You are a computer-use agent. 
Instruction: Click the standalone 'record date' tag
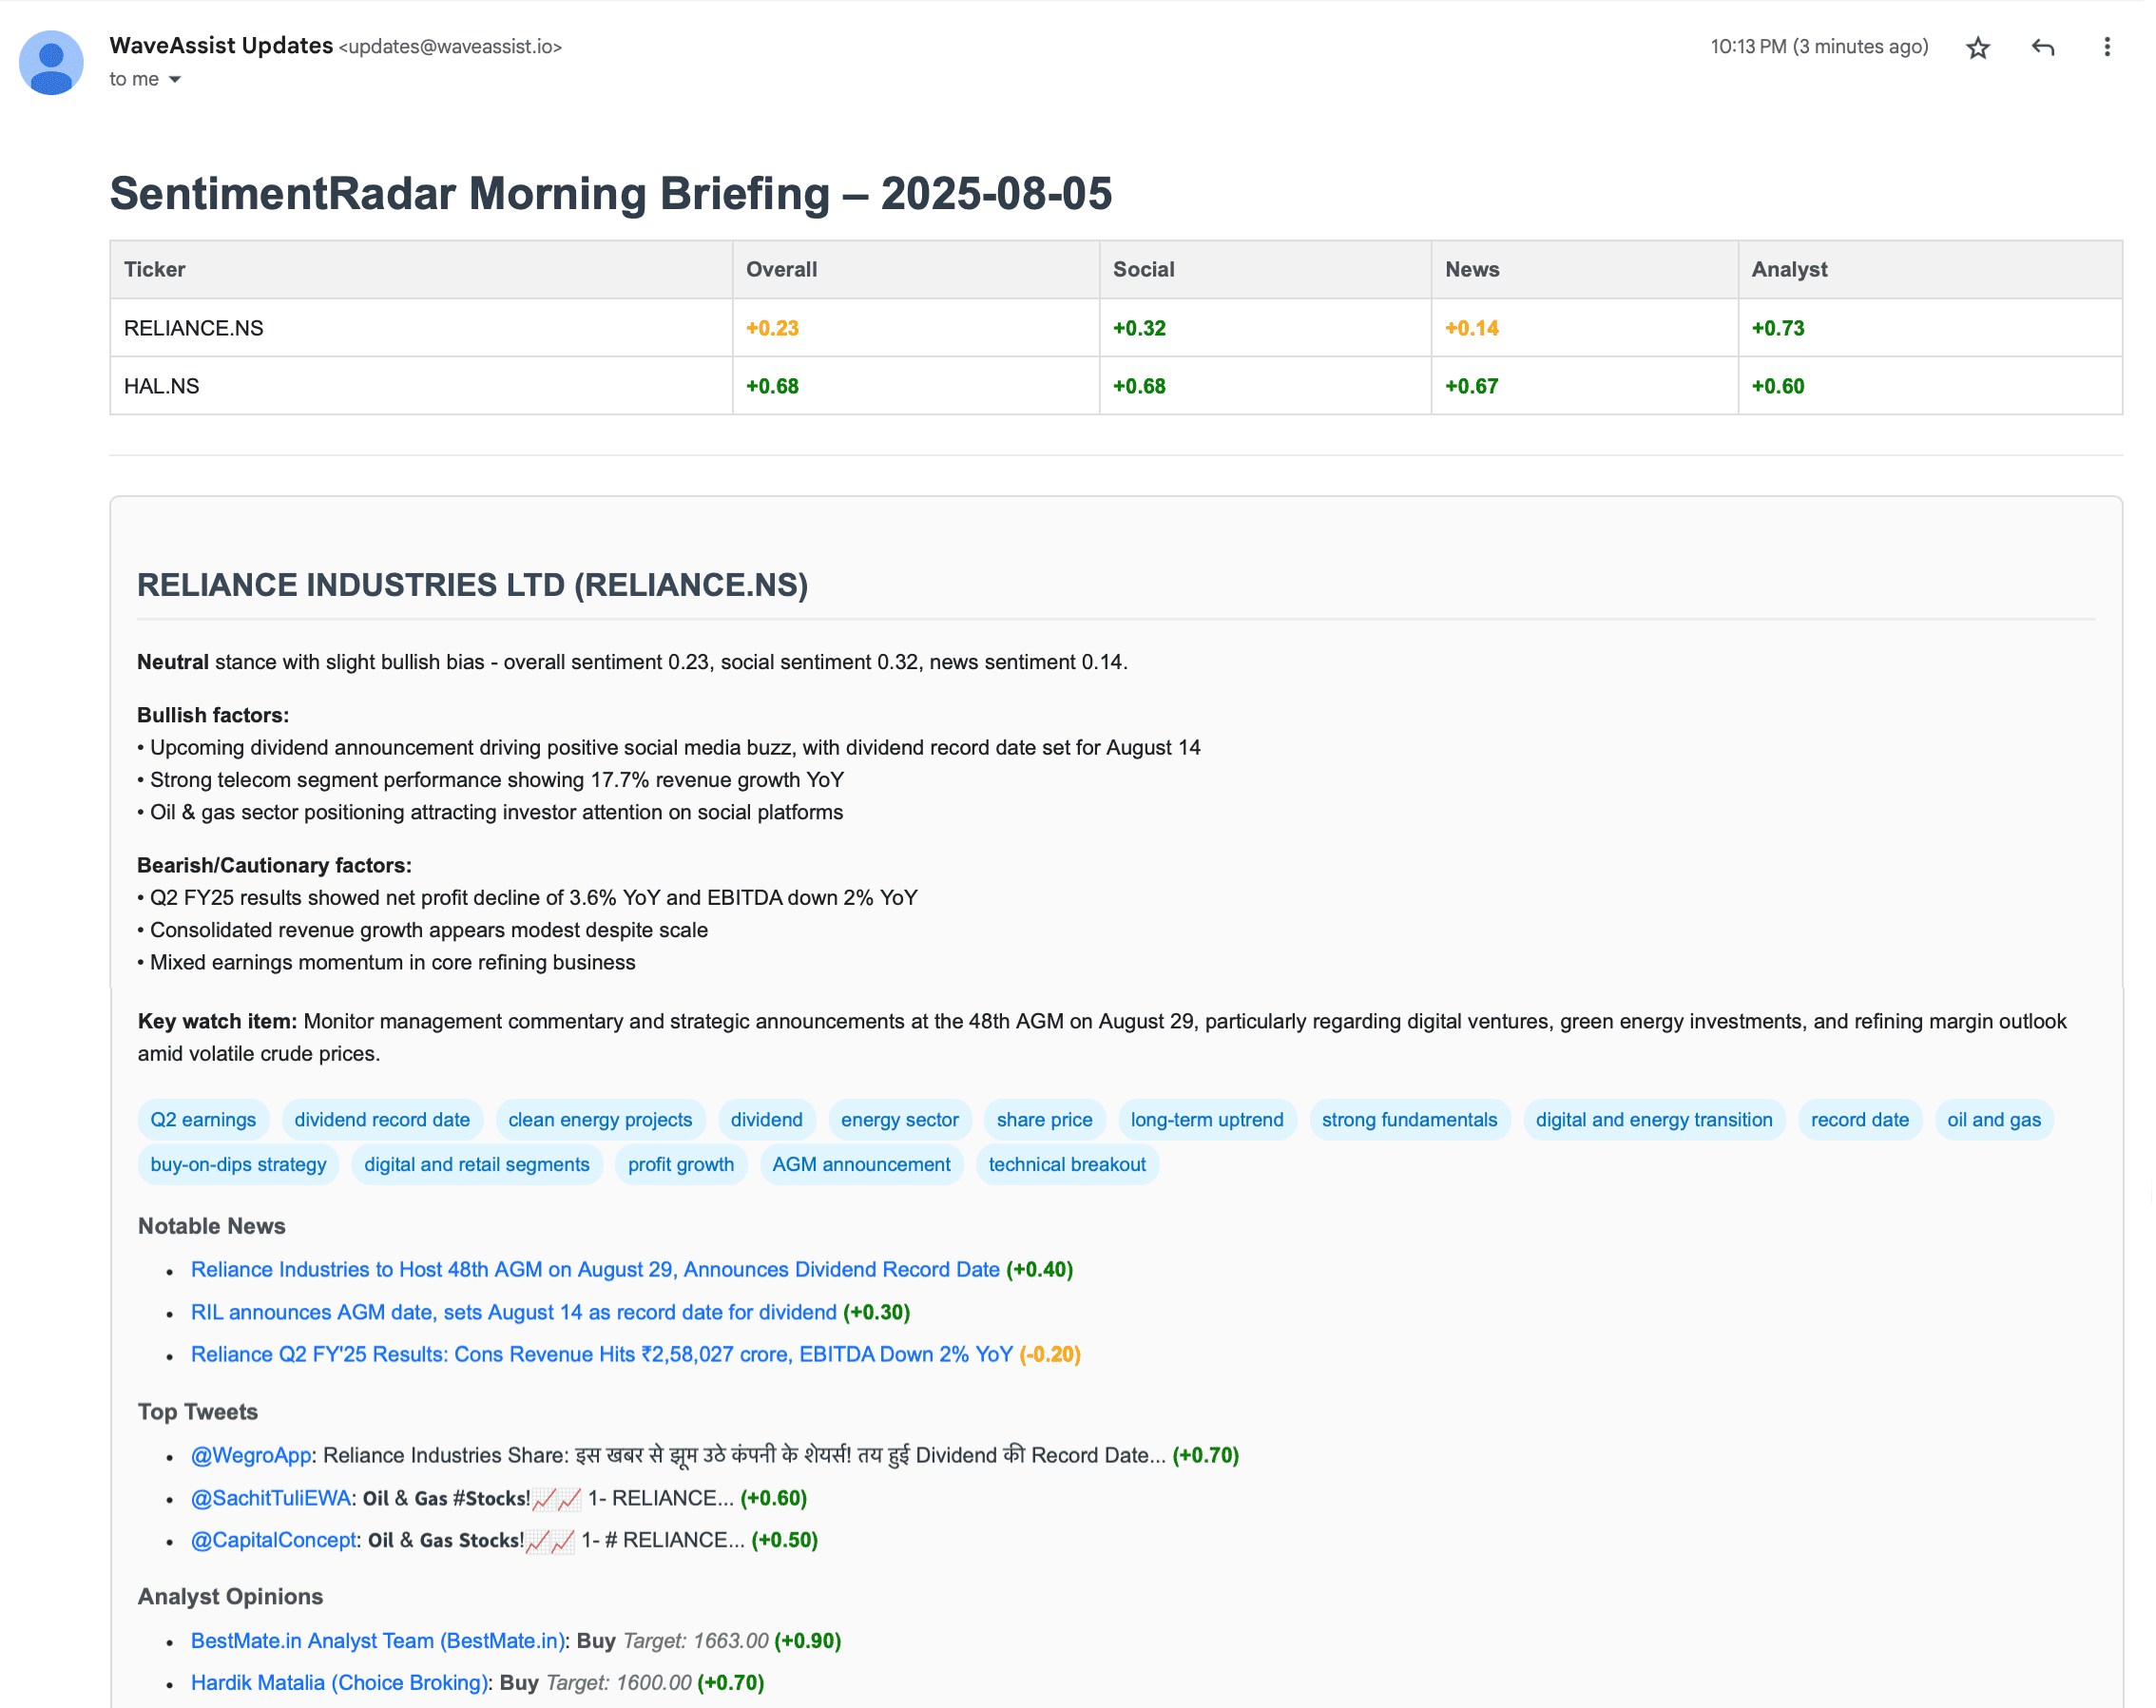coord(1859,1120)
